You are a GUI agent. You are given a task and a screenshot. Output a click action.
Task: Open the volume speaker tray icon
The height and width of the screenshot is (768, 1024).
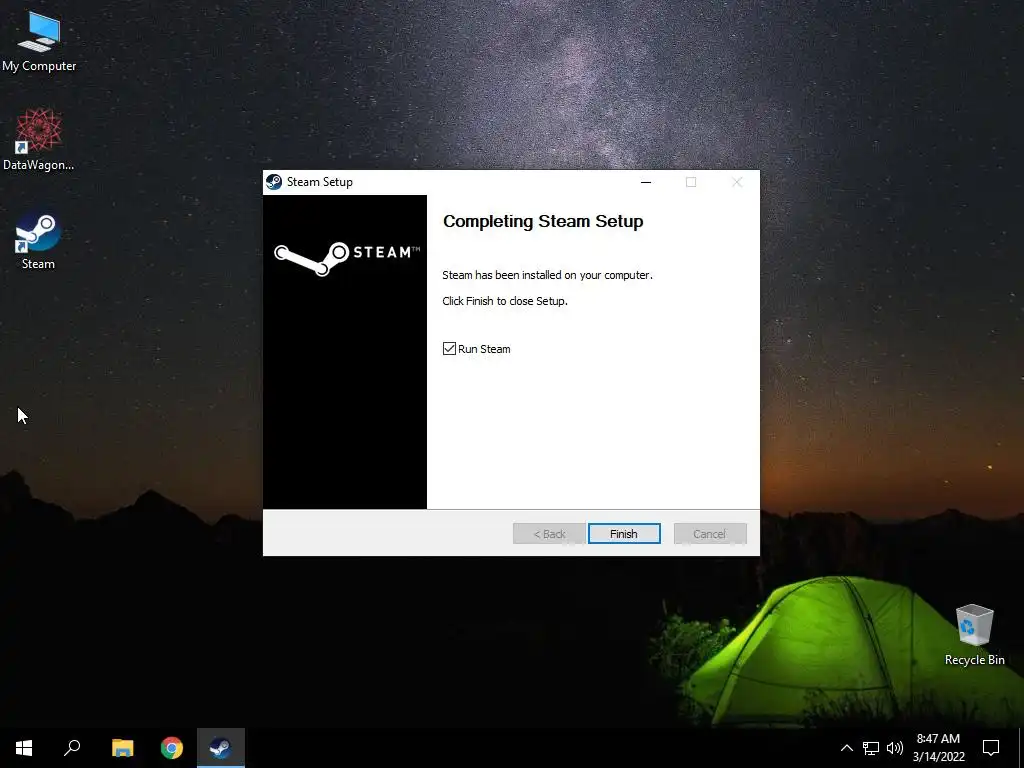click(x=895, y=748)
